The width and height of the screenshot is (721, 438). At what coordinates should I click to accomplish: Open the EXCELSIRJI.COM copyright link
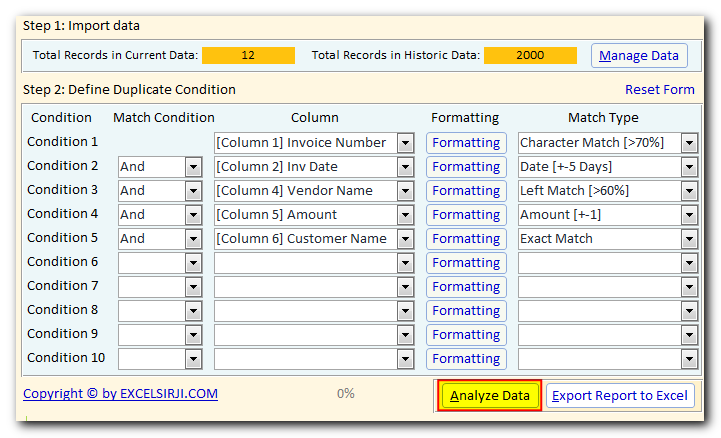pos(120,393)
